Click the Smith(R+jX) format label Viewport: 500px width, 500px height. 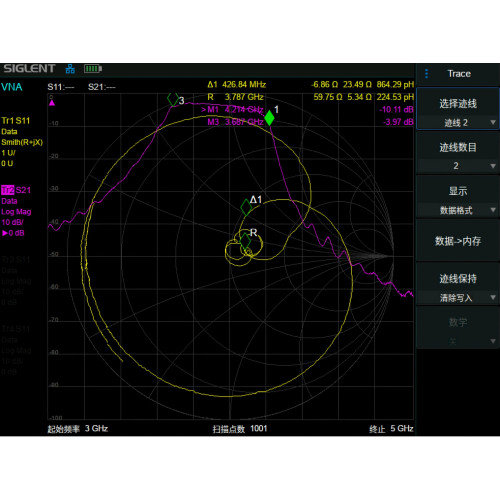[22, 142]
